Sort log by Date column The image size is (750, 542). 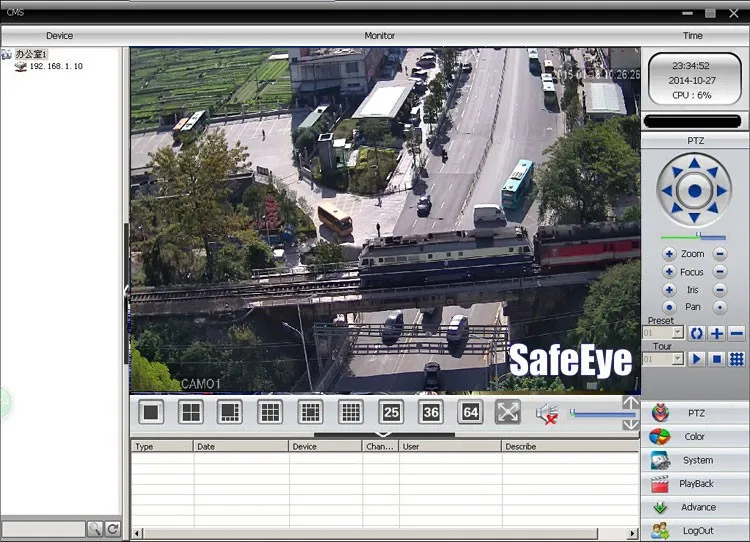point(241,446)
